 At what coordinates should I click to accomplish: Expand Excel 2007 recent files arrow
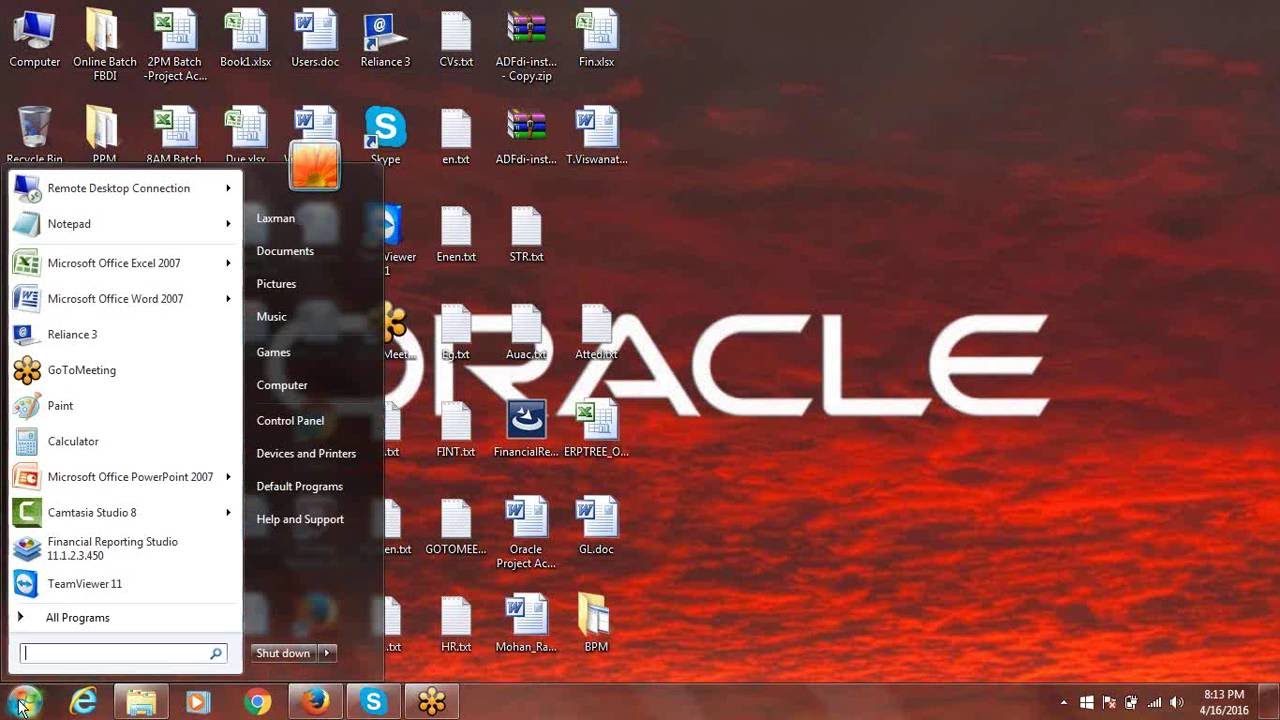228,263
